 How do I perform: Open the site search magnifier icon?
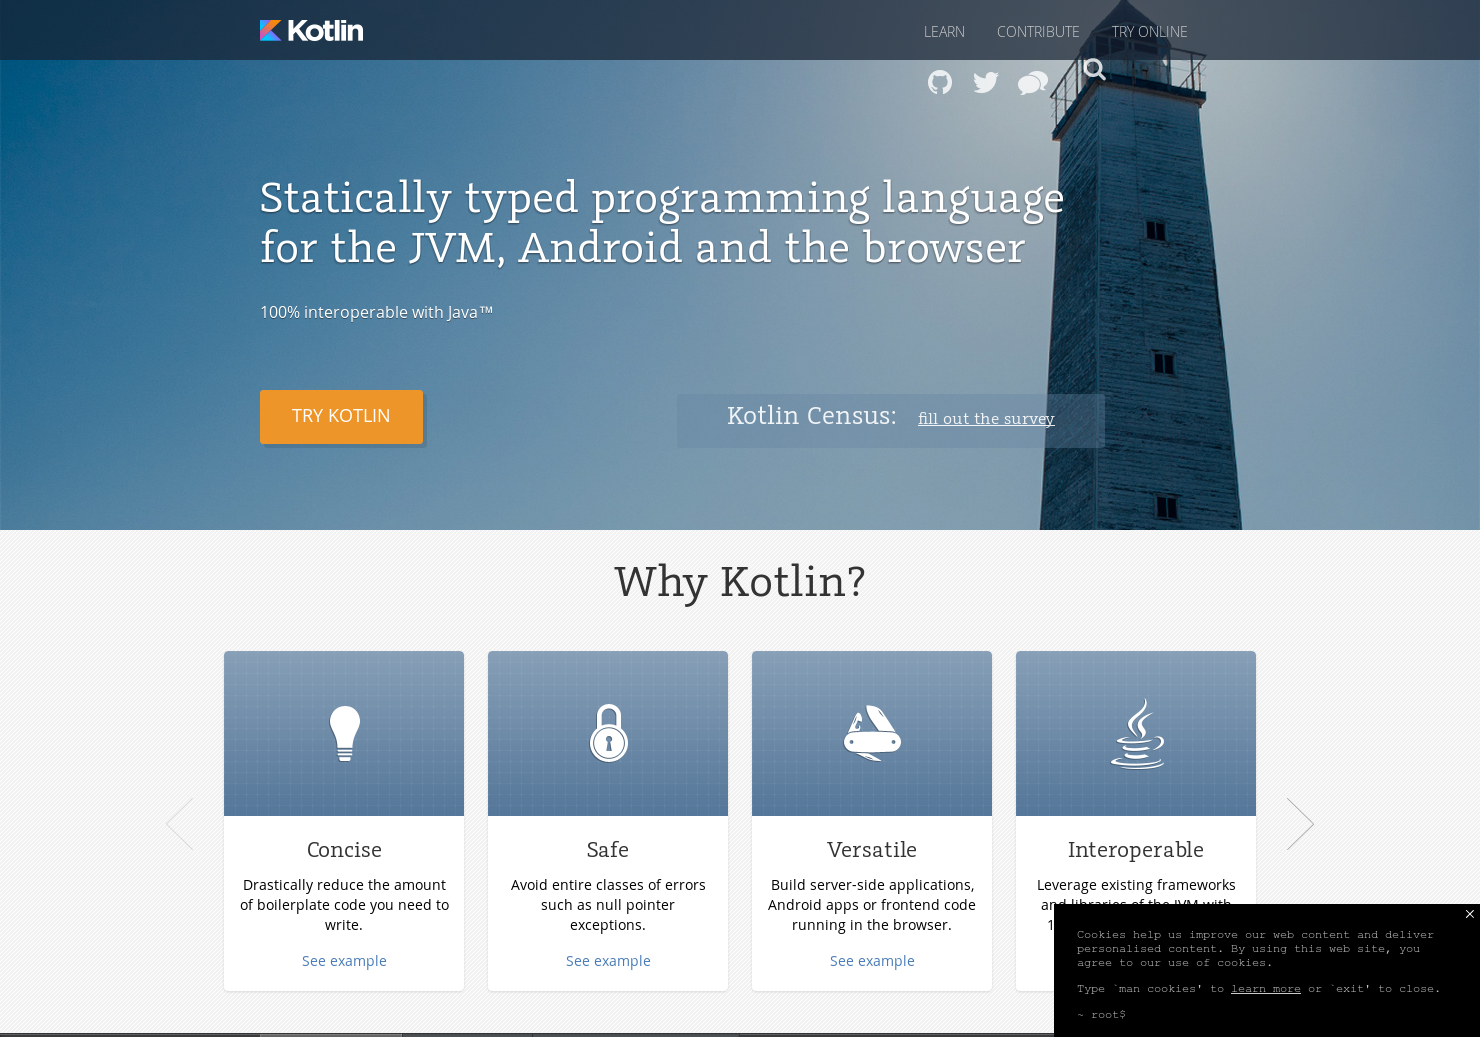click(1095, 69)
